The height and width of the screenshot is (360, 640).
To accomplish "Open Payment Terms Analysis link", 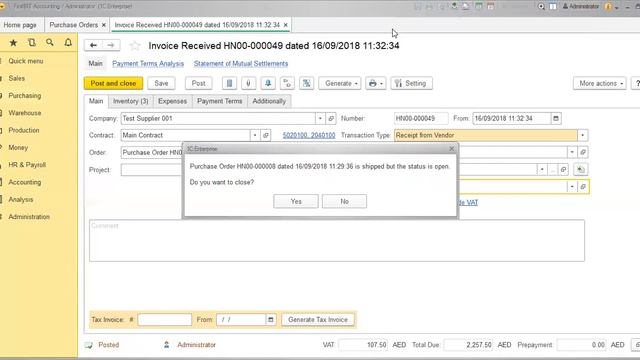I will [148, 64].
